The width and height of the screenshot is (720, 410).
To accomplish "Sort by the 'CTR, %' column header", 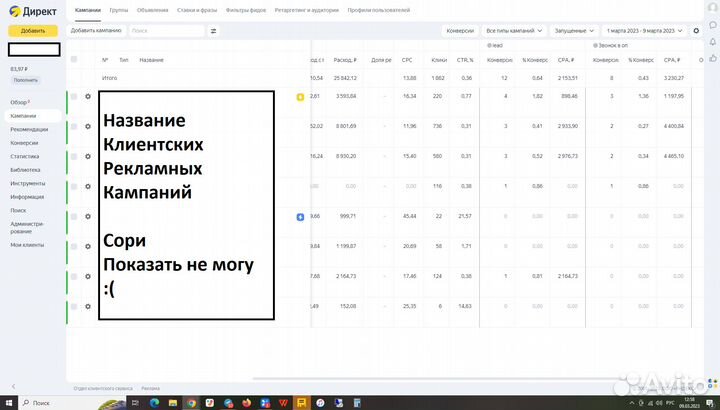I will (465, 60).
